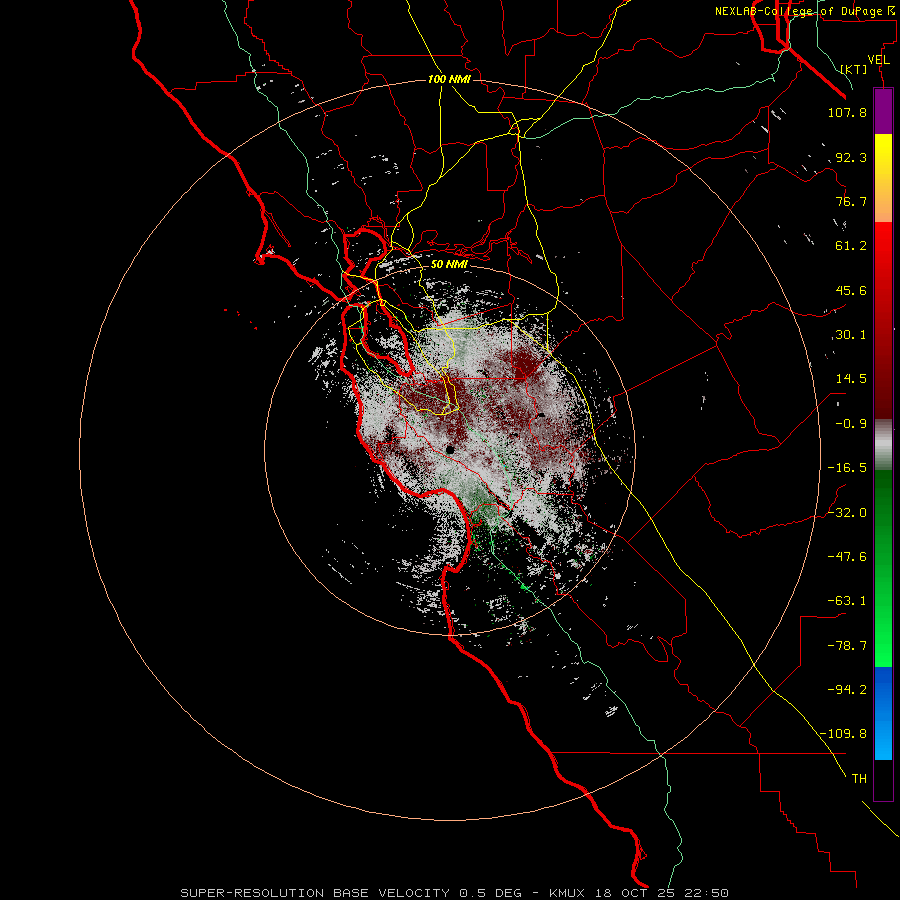Viewport: 900px width, 900px height.
Task: Click the 50 NMI range ring label
Action: [x=449, y=264]
